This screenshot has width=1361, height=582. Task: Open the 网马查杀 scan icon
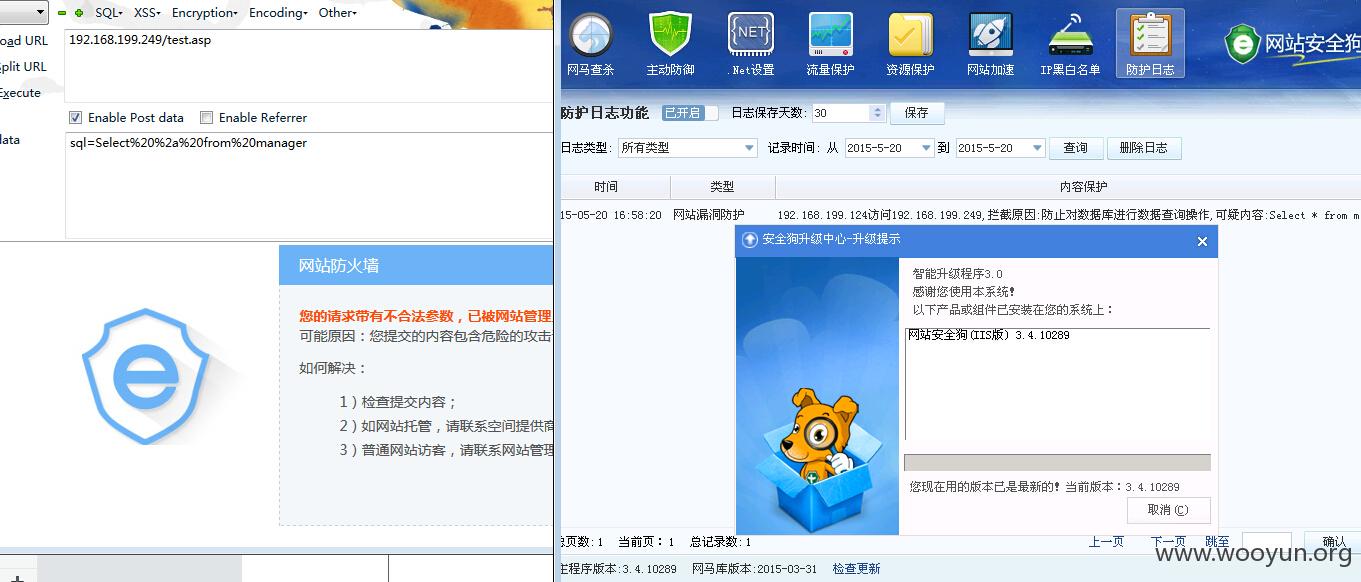tap(590, 44)
